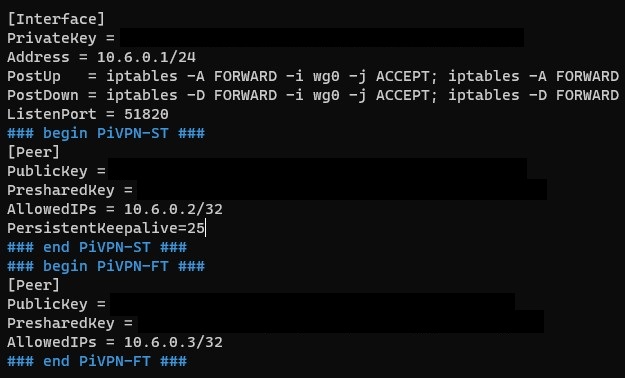Click the first [Peer] section header
Screen dimensions: 625x378
coord(33,152)
